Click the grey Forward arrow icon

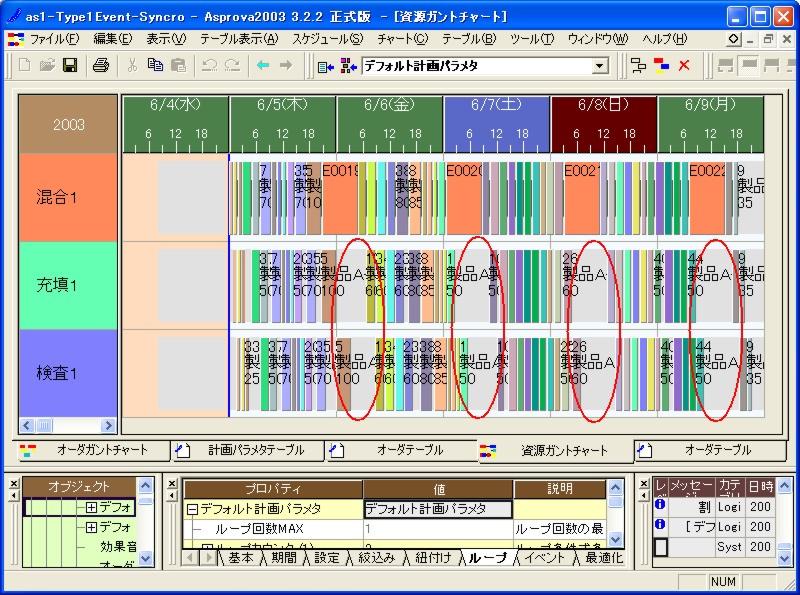(x=286, y=65)
